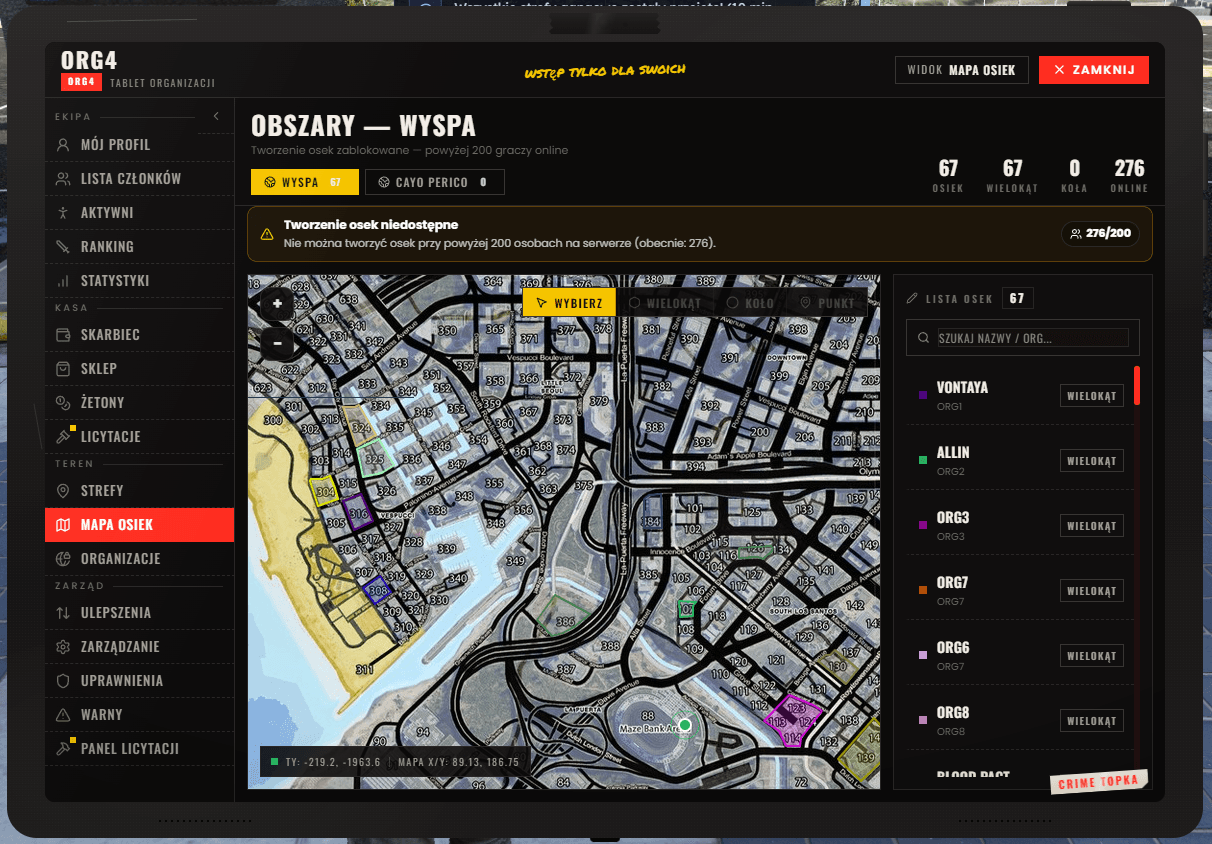Open Uprawnienia permissions page
This screenshot has width=1212, height=844.
click(x=139, y=681)
